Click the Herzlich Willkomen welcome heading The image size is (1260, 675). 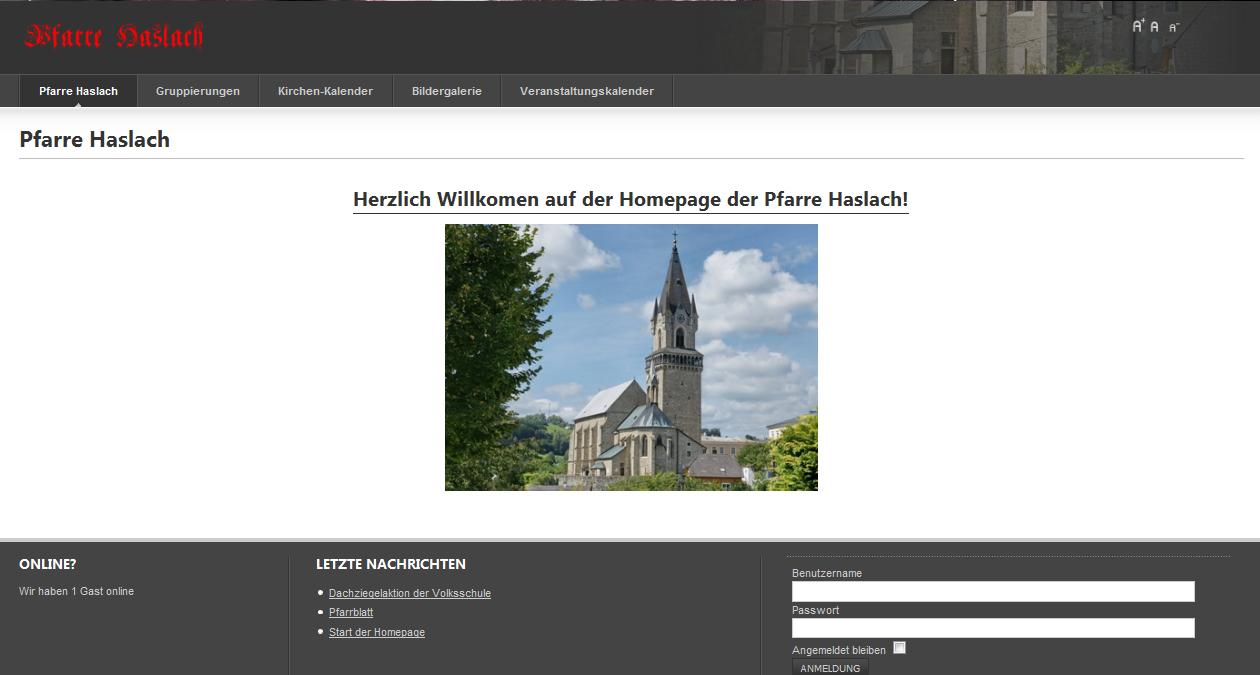(x=630, y=199)
